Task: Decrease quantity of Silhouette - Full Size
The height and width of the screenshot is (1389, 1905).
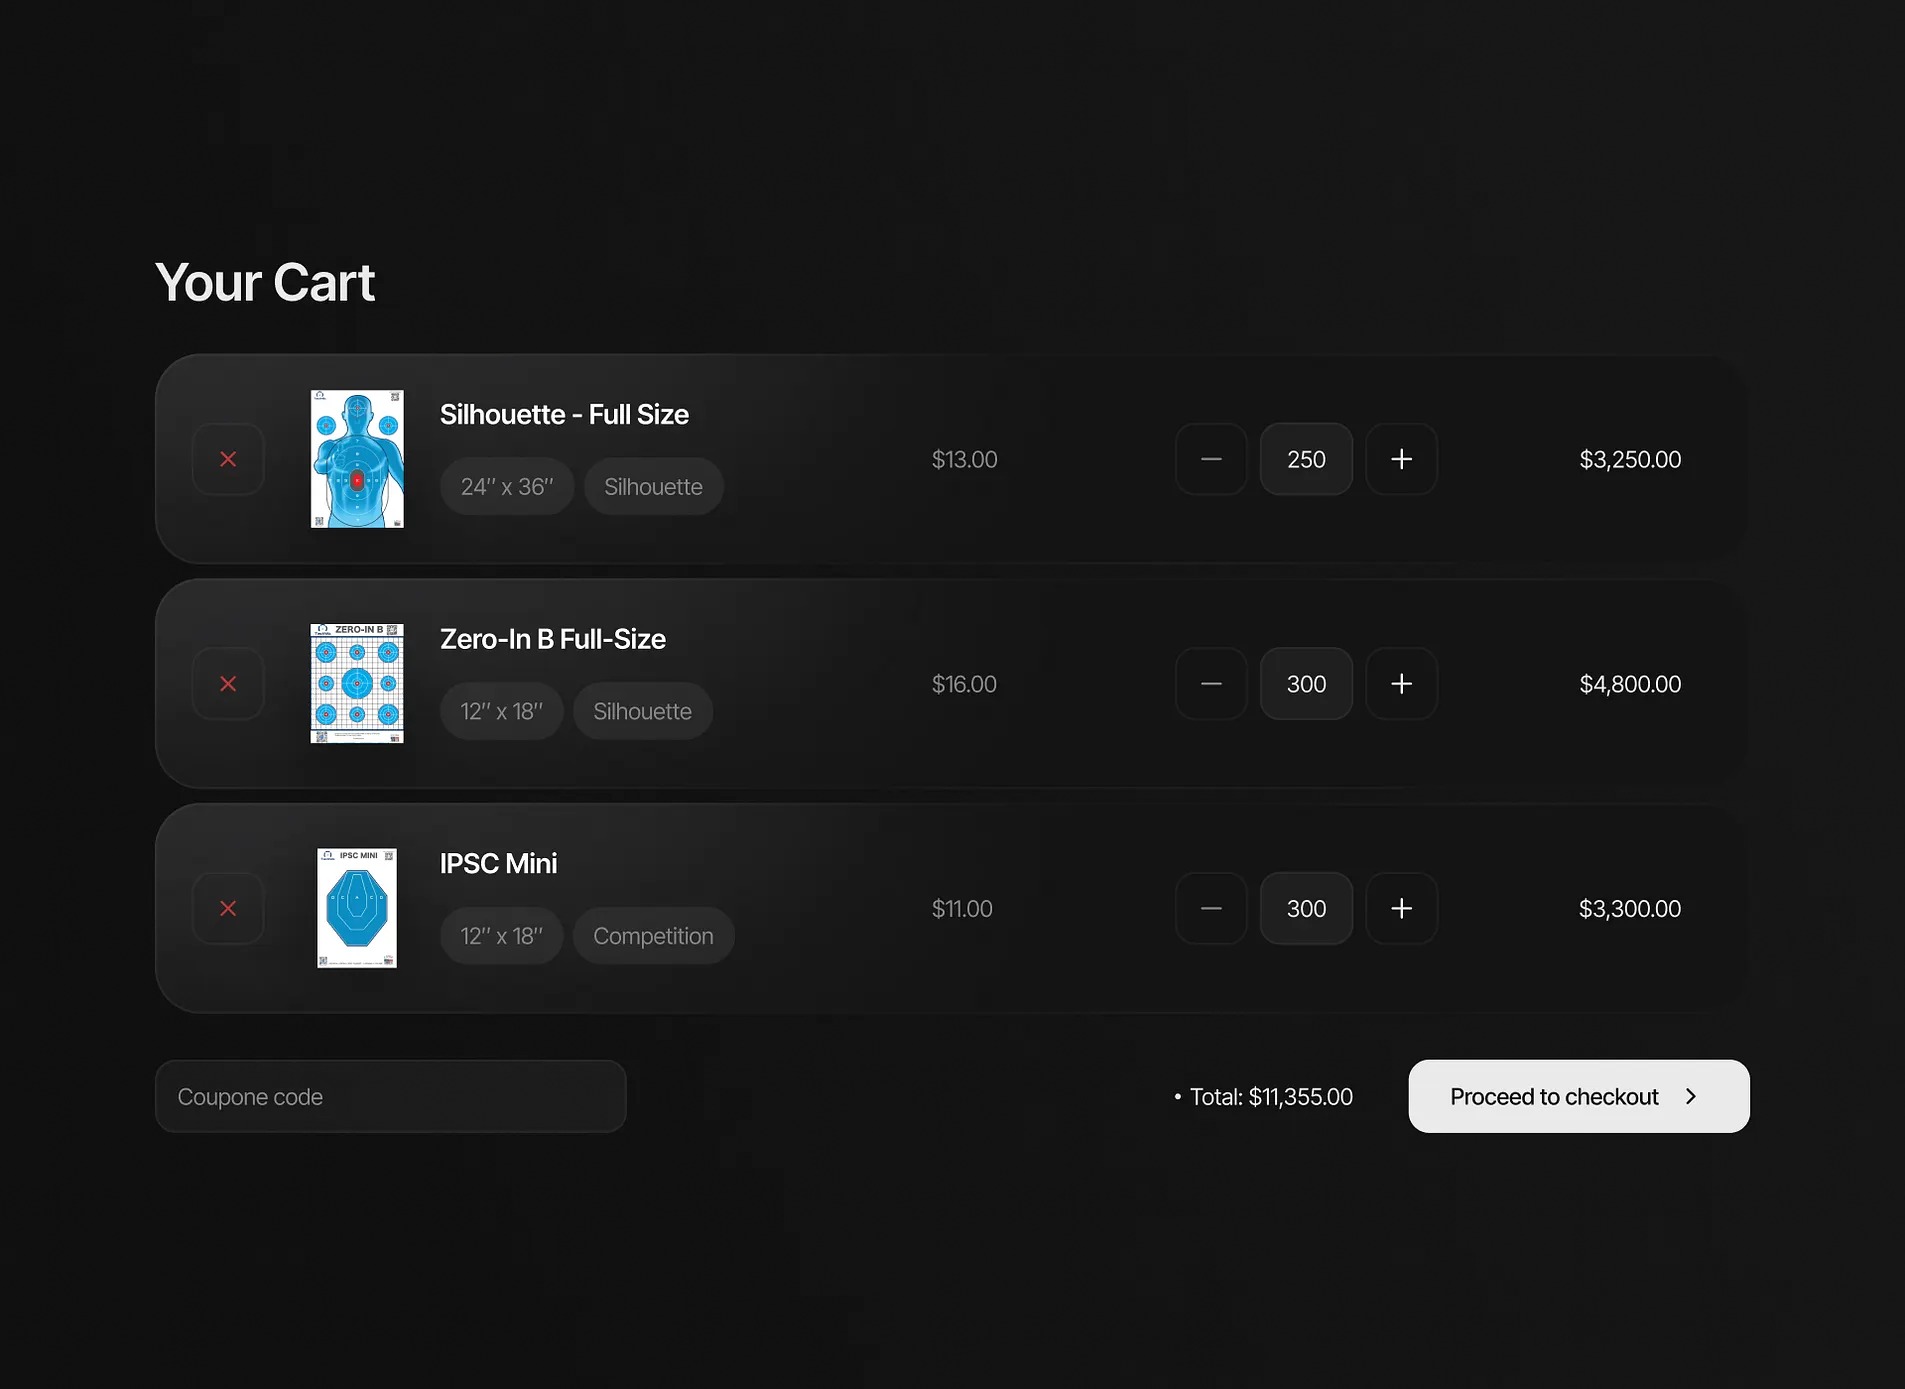Action: [x=1211, y=459]
